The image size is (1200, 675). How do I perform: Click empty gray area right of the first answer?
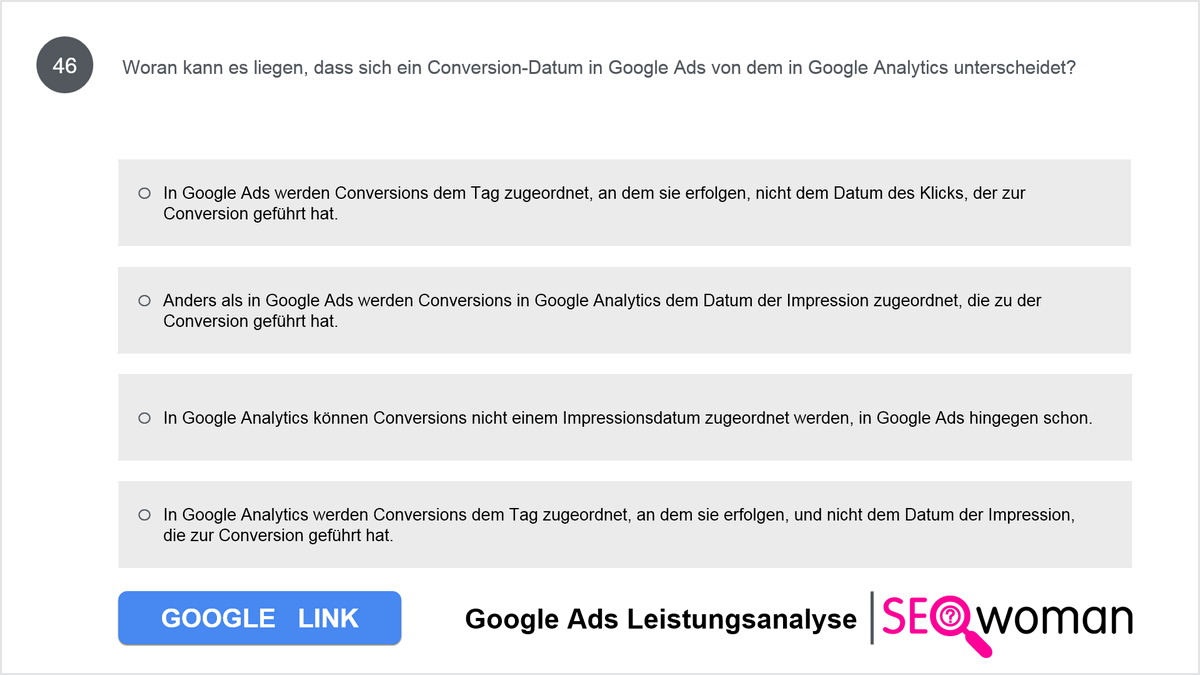[x=1078, y=203]
